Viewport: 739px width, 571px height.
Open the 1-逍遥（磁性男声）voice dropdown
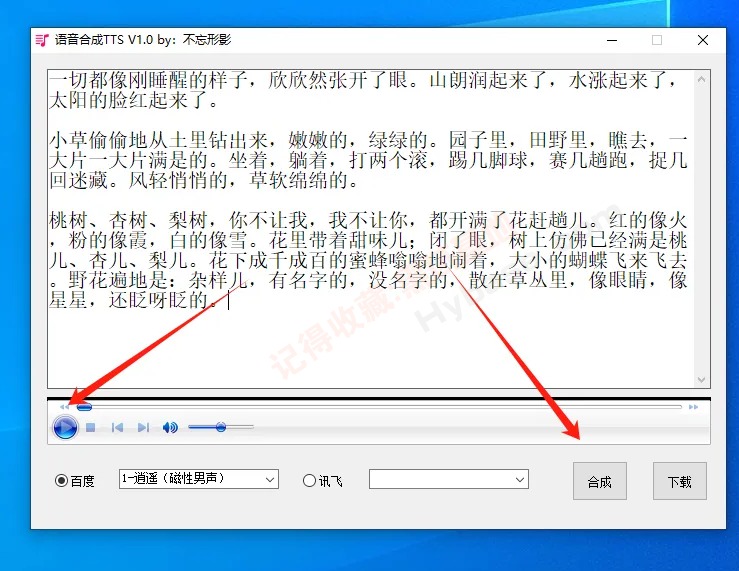click(x=198, y=479)
